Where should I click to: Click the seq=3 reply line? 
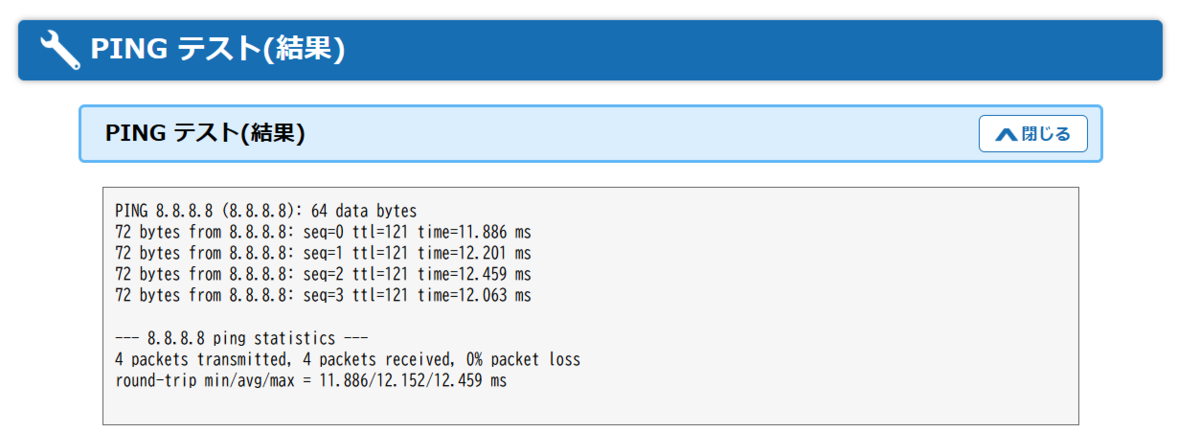point(323,295)
